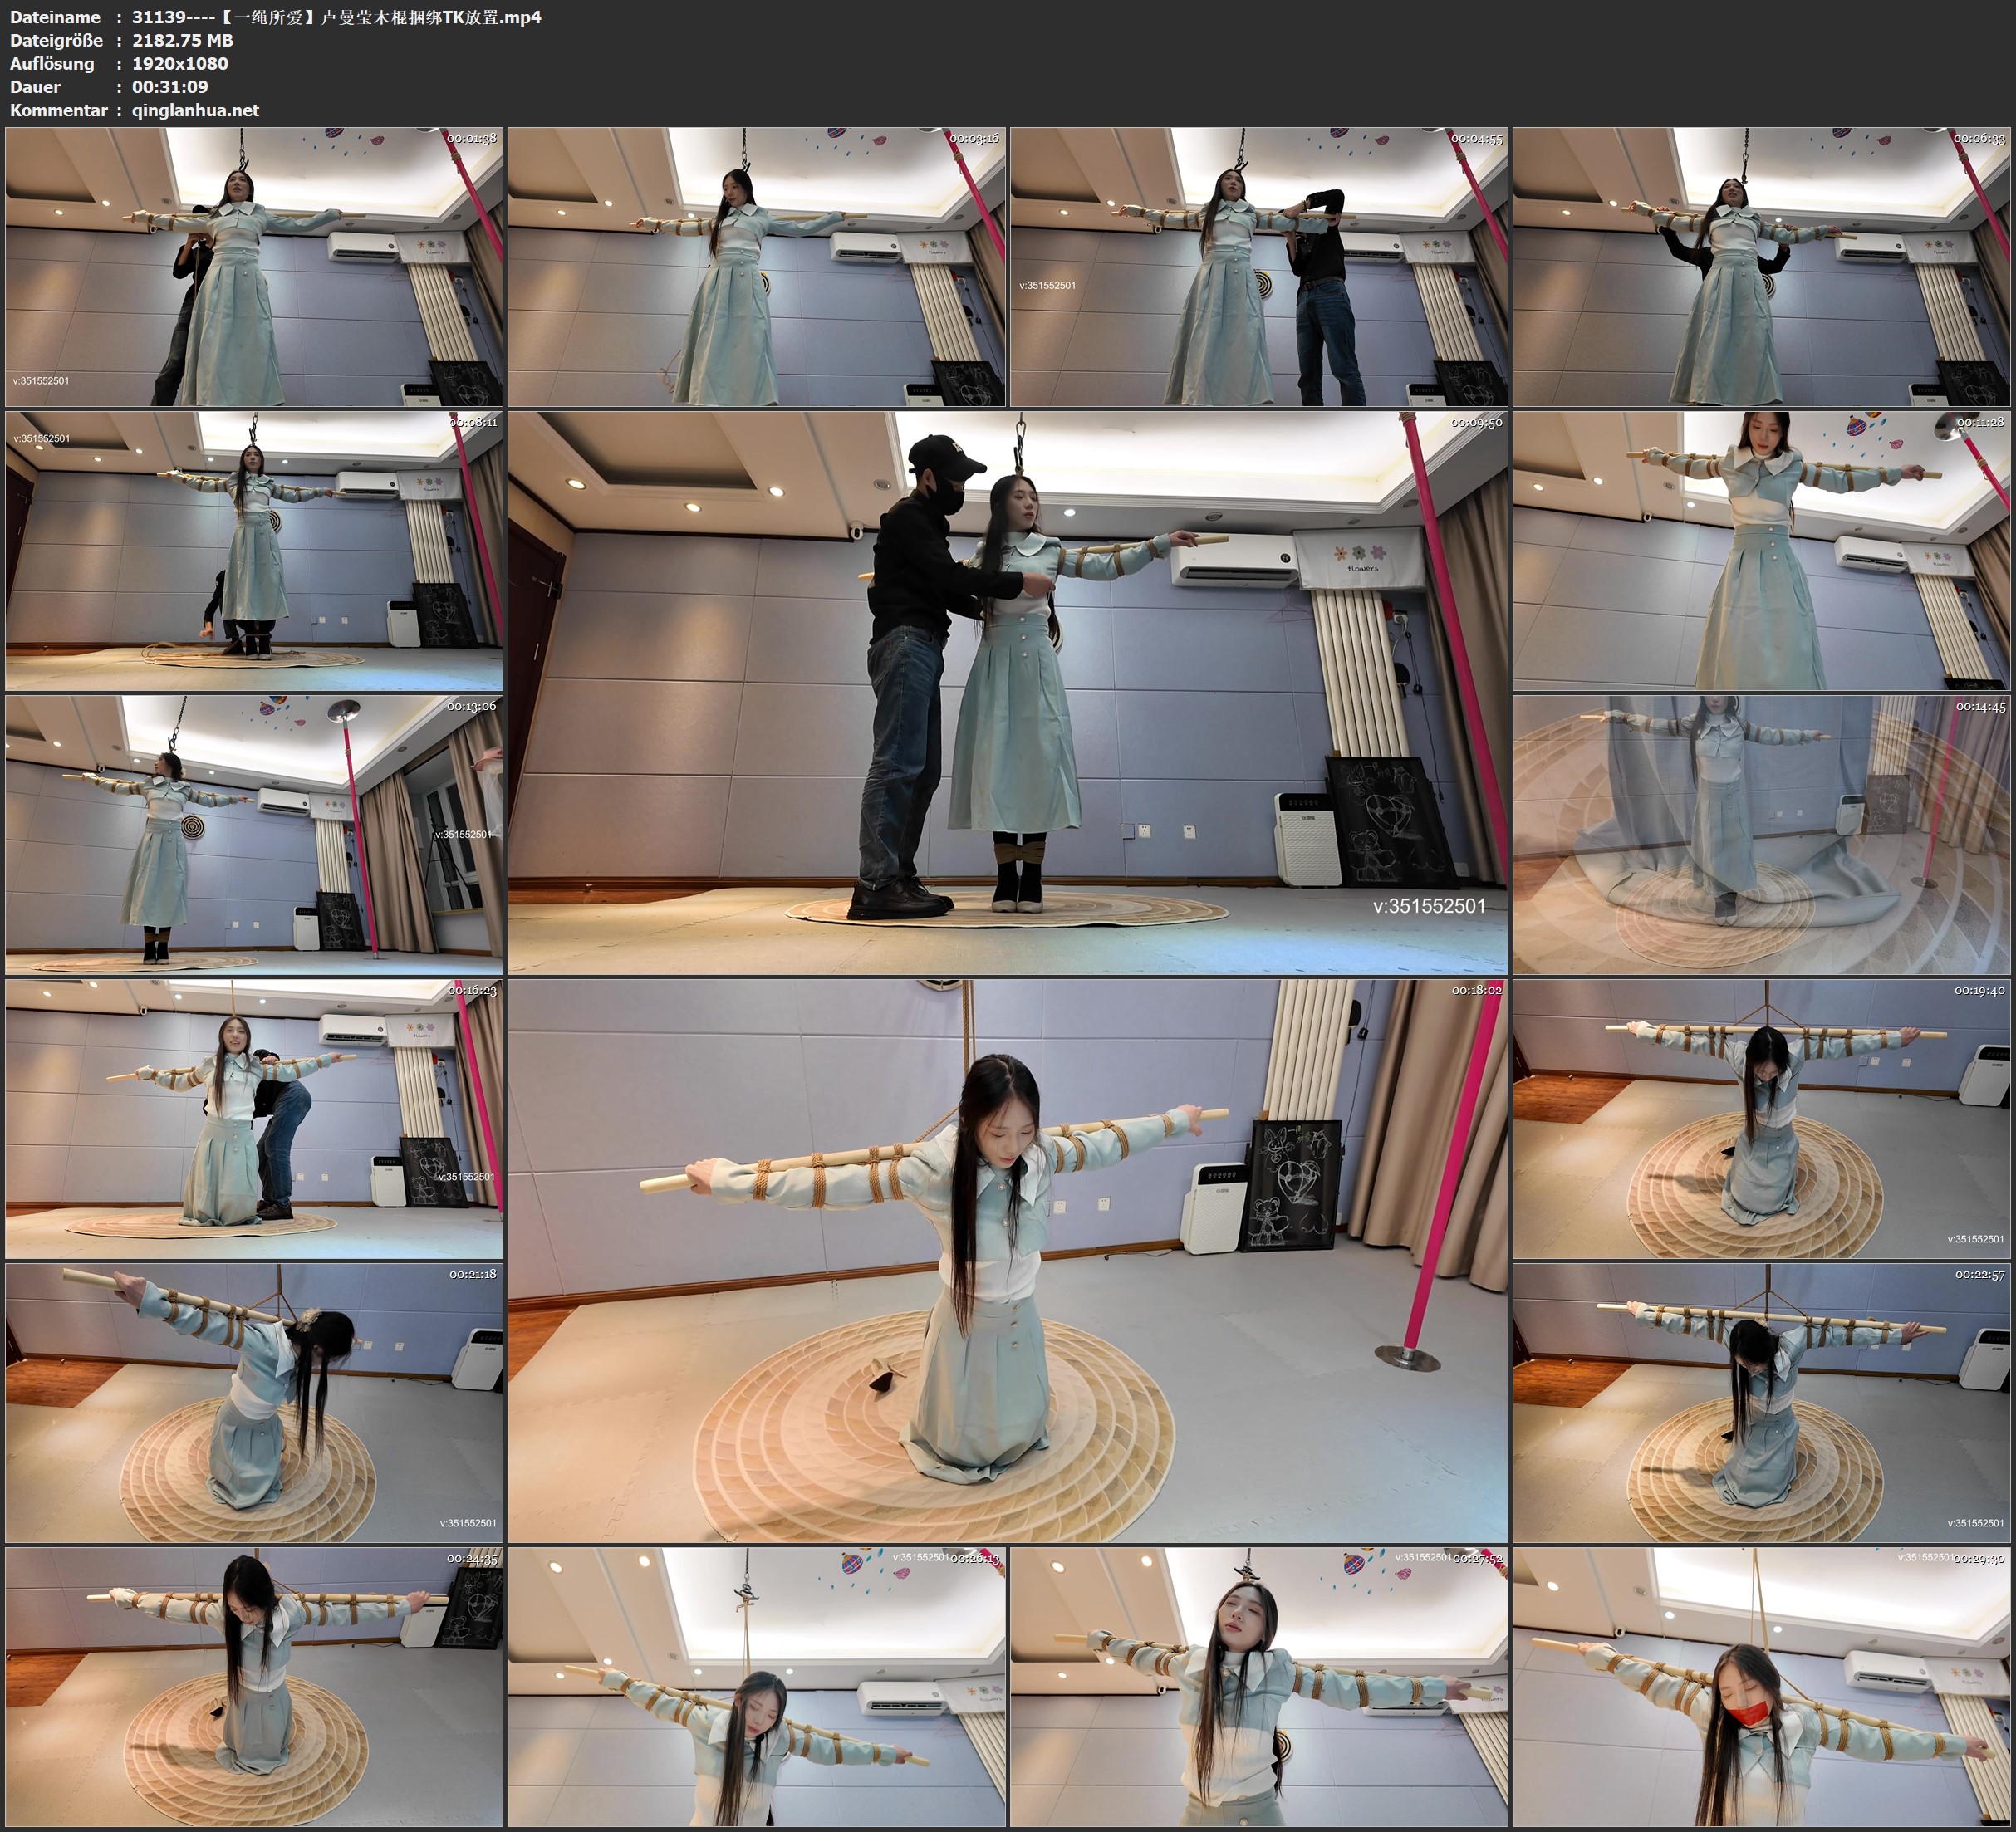Open the large thumbnail at 00:09:50

(1007, 692)
